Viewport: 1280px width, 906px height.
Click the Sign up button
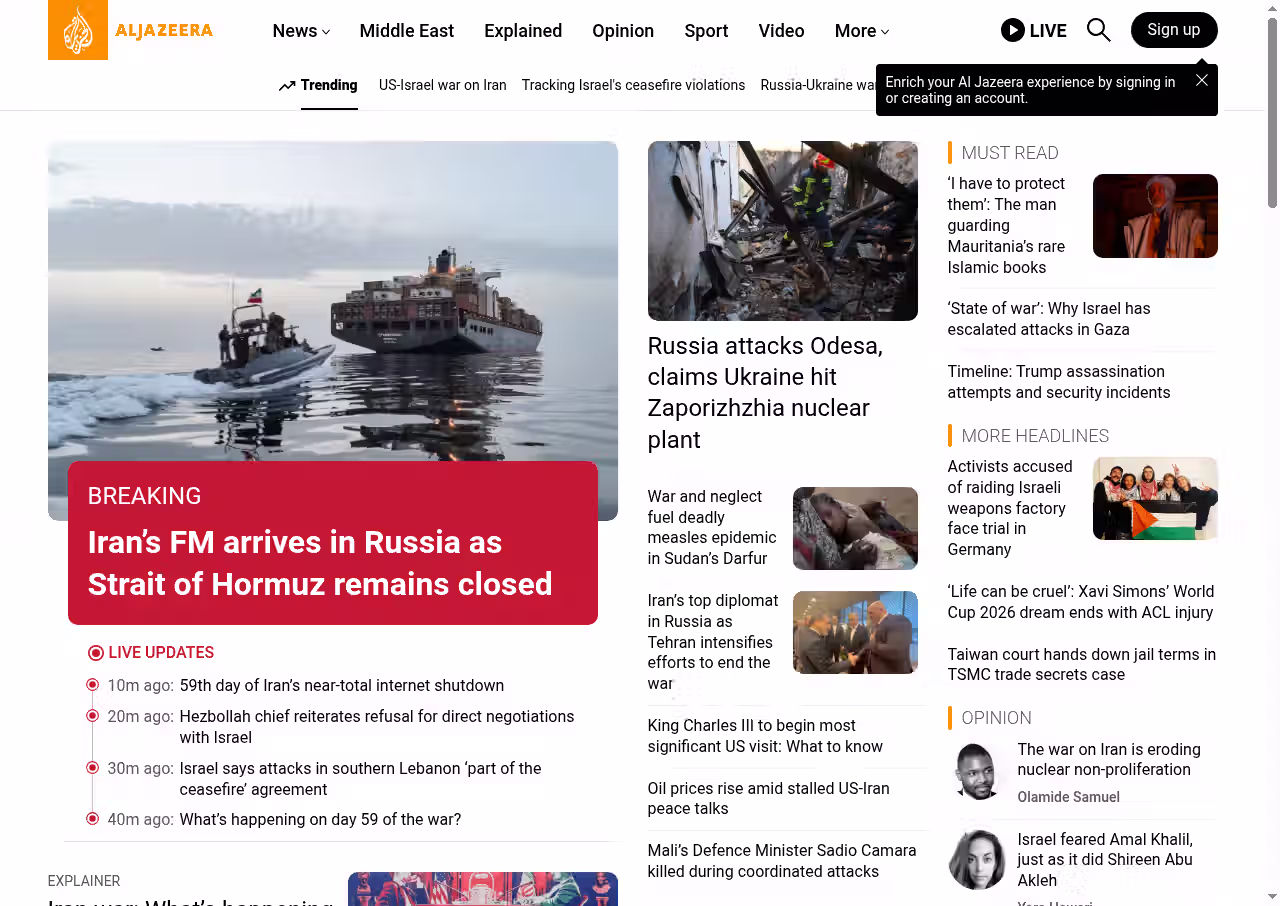(x=1174, y=30)
